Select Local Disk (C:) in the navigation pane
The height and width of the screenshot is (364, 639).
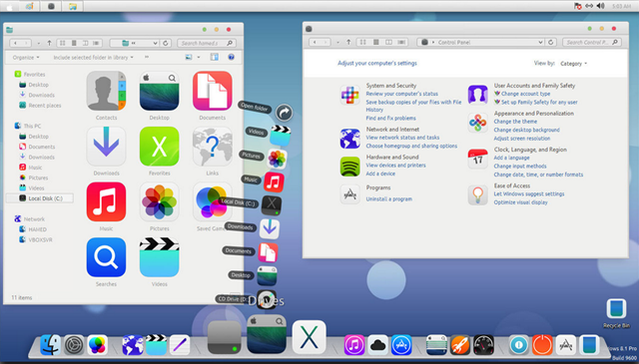tap(40, 199)
